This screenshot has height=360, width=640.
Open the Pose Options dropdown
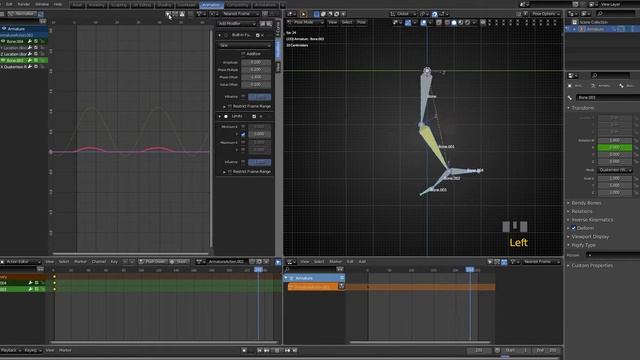pos(545,14)
